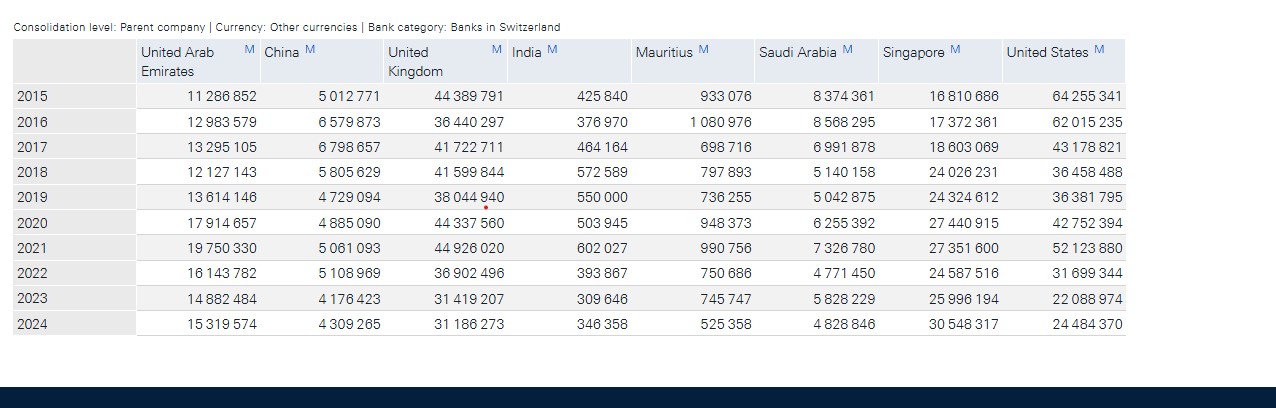
Task: Select Singapore's 2024 value 30 548 317
Action: pyautogui.click(x=963, y=324)
